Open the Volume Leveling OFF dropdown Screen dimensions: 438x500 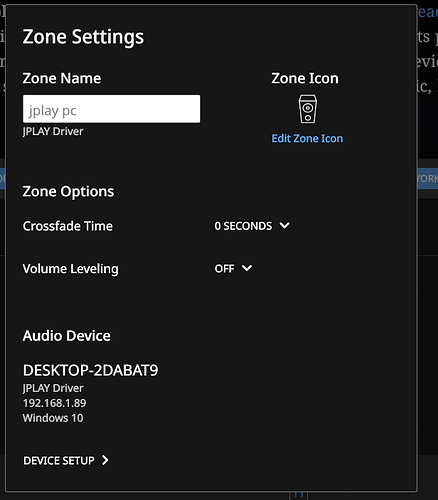[233, 268]
